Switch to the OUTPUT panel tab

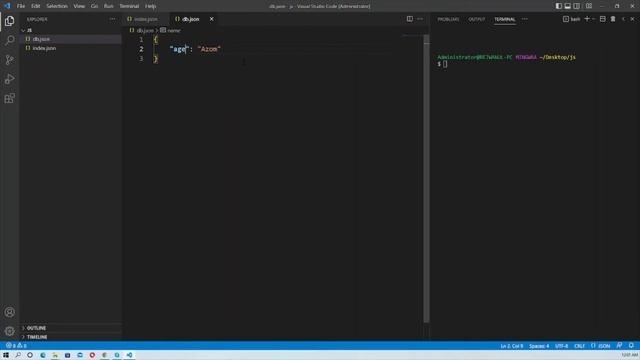(x=476, y=19)
